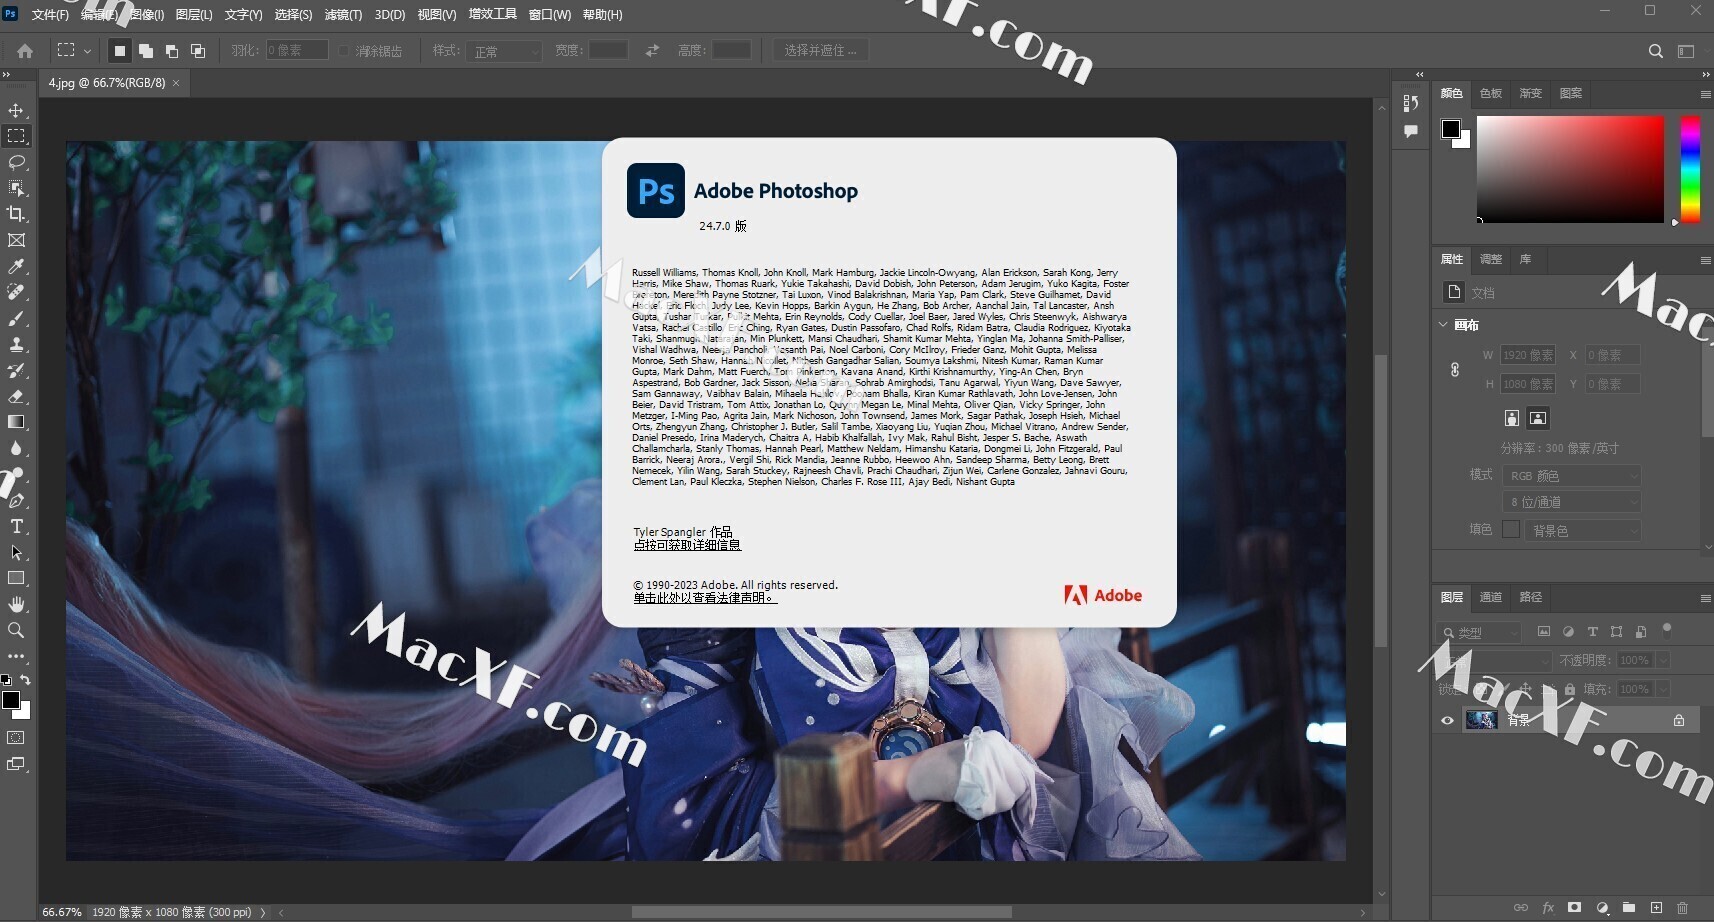The width and height of the screenshot is (1714, 922).
Task: Select the Object Selection tool
Action: pyautogui.click(x=16, y=188)
